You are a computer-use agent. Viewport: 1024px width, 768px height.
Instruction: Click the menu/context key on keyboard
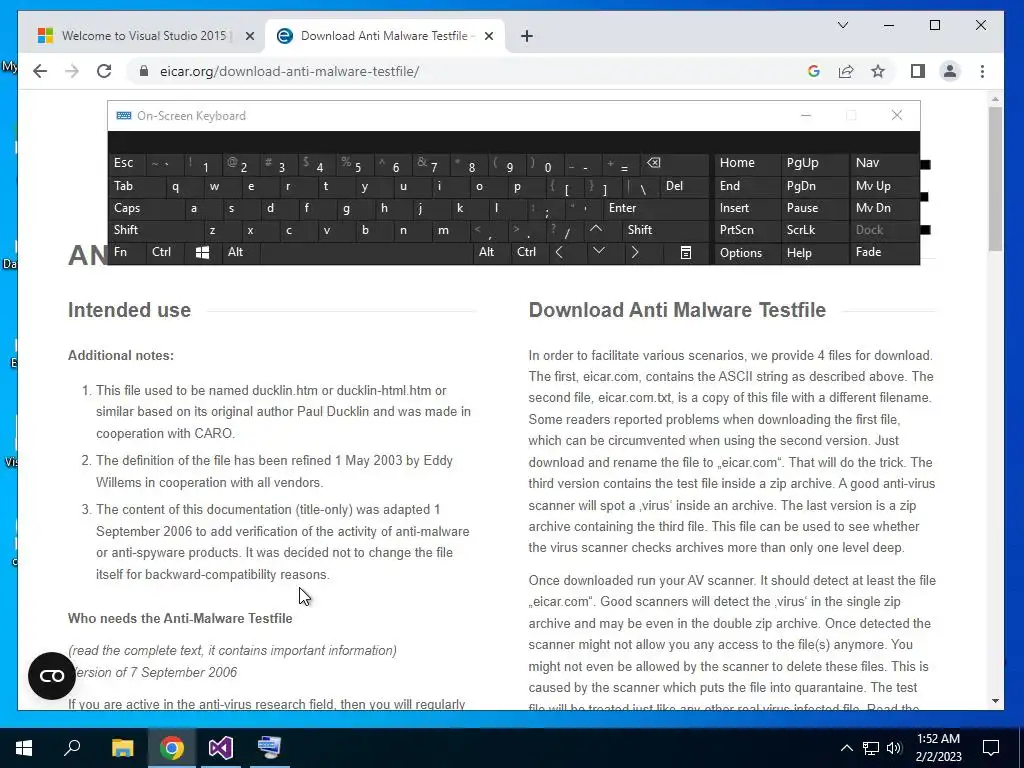pyautogui.click(x=686, y=253)
